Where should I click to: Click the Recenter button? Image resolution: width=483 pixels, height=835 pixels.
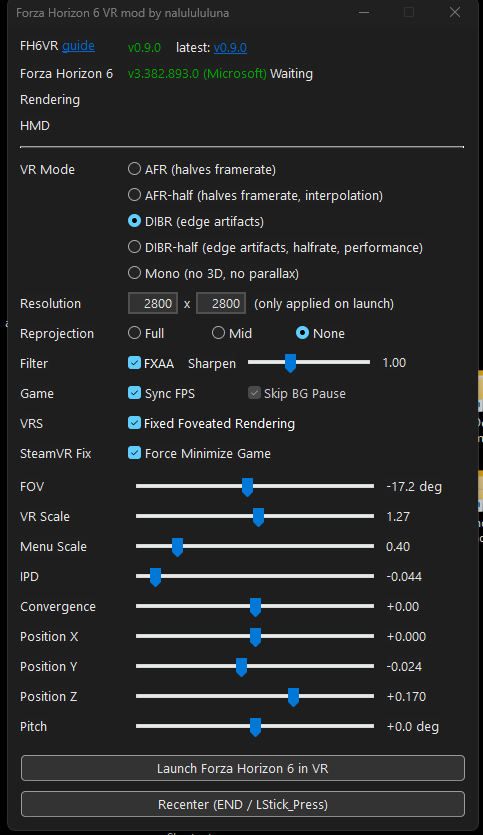(x=243, y=804)
